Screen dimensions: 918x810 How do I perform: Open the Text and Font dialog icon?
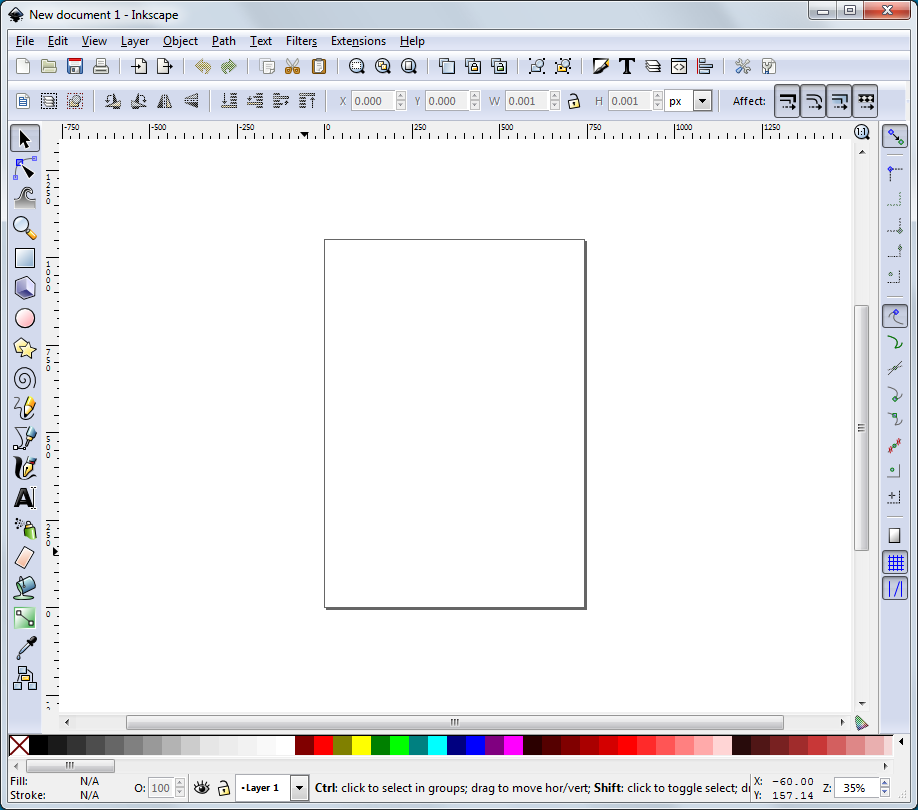[x=626, y=66]
